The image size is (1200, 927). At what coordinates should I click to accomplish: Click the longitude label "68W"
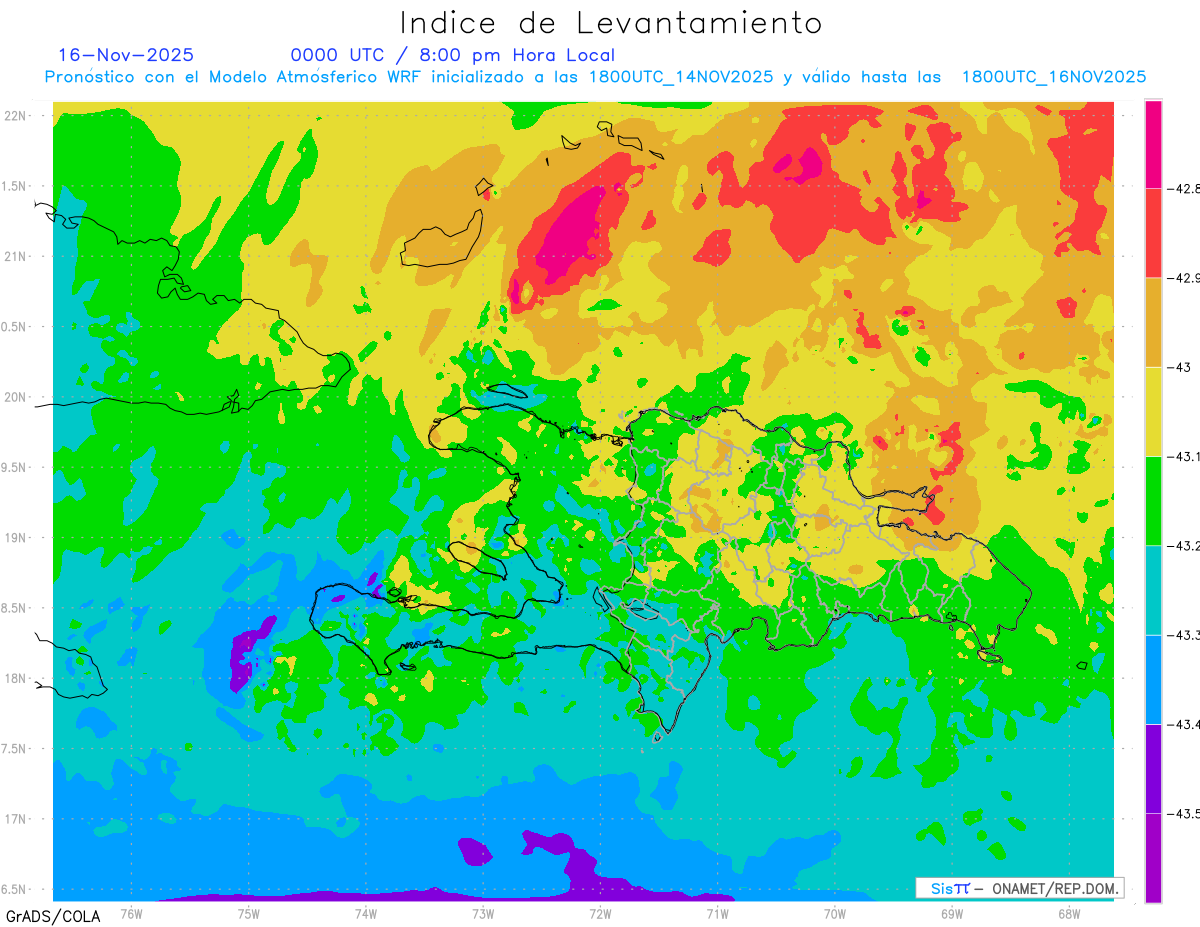click(x=1068, y=912)
